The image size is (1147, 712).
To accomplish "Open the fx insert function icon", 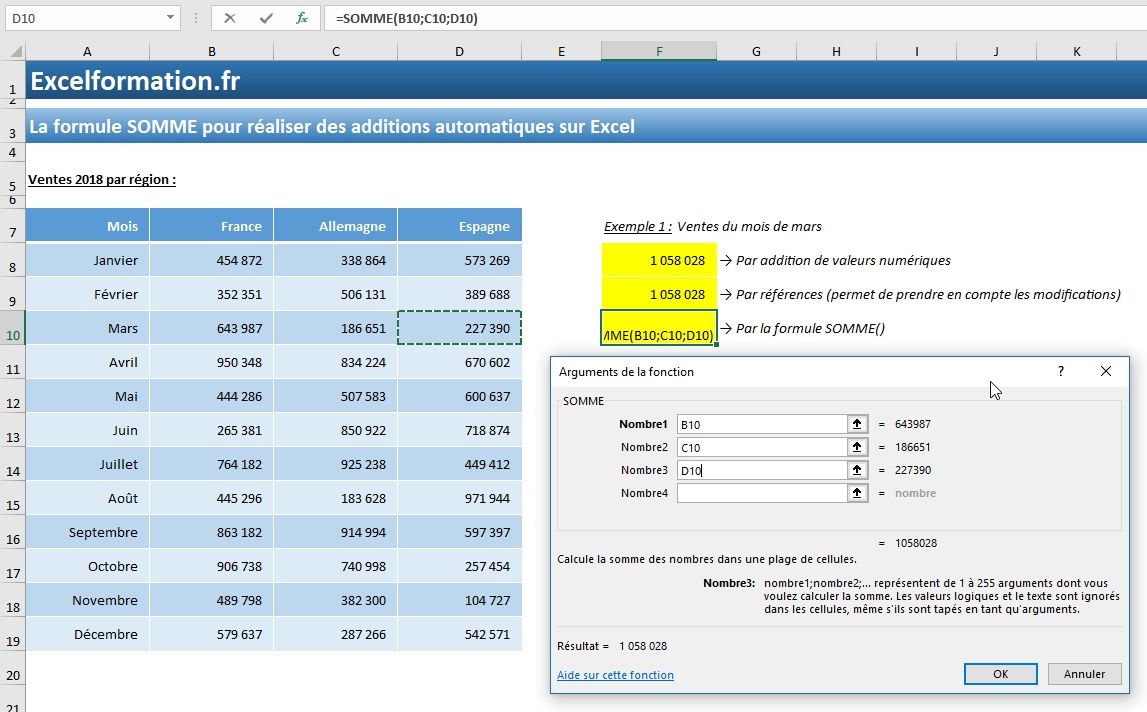I will coord(301,18).
